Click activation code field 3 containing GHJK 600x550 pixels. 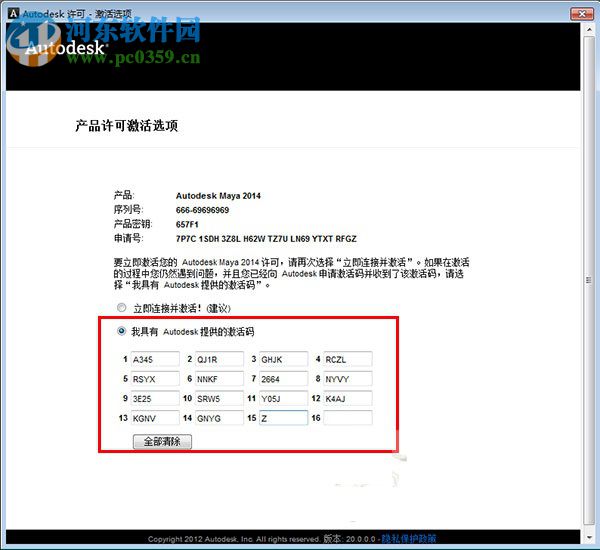(x=284, y=359)
